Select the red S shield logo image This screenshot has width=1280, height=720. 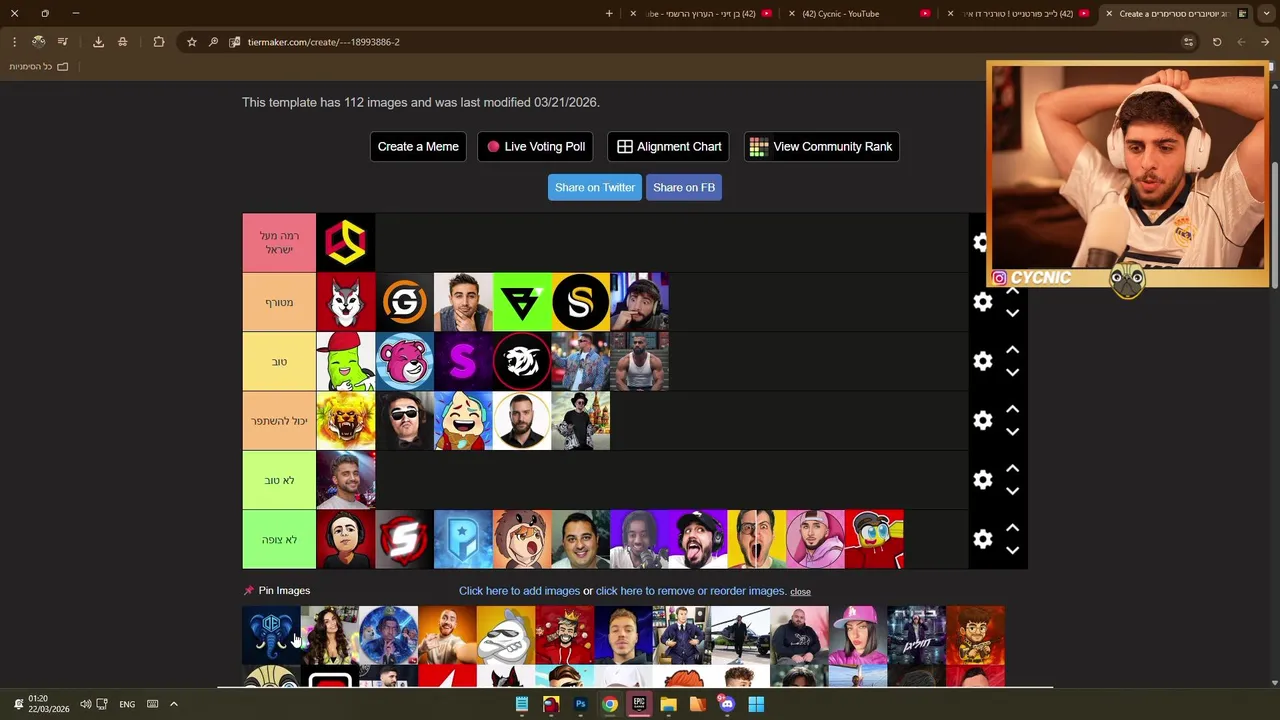pos(404,539)
